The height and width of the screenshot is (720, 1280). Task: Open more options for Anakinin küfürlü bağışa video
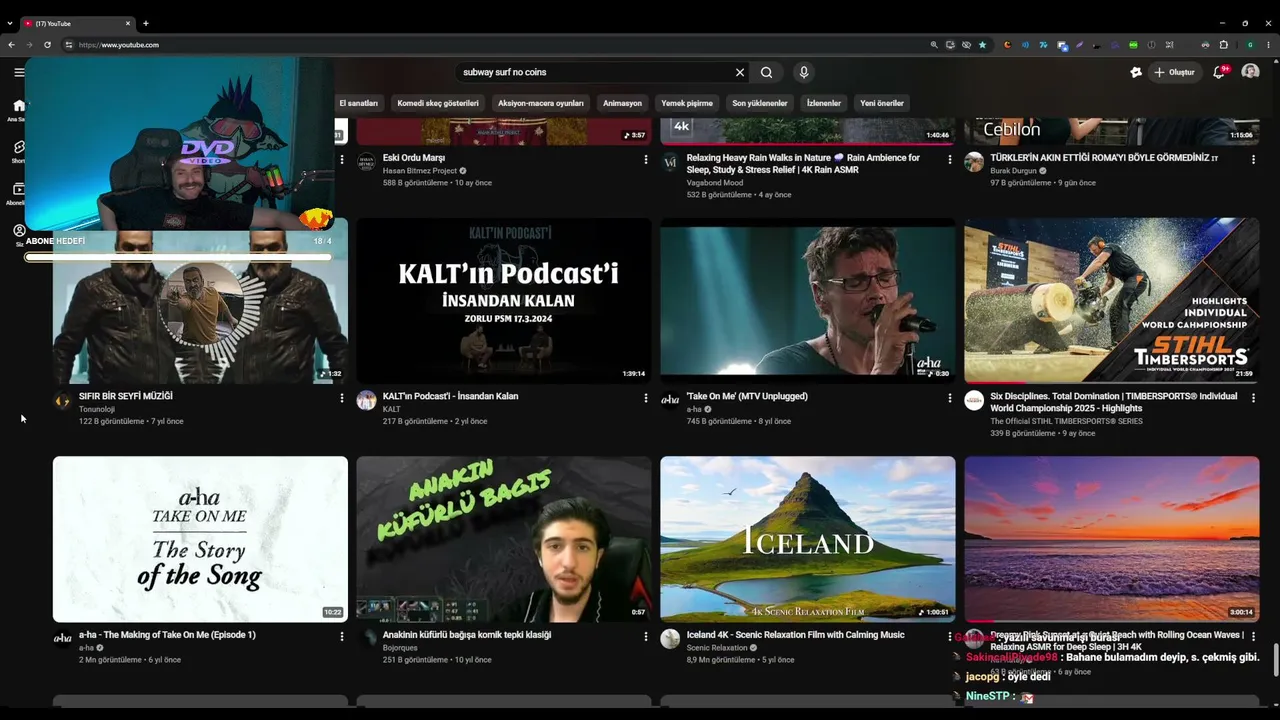coord(646,636)
